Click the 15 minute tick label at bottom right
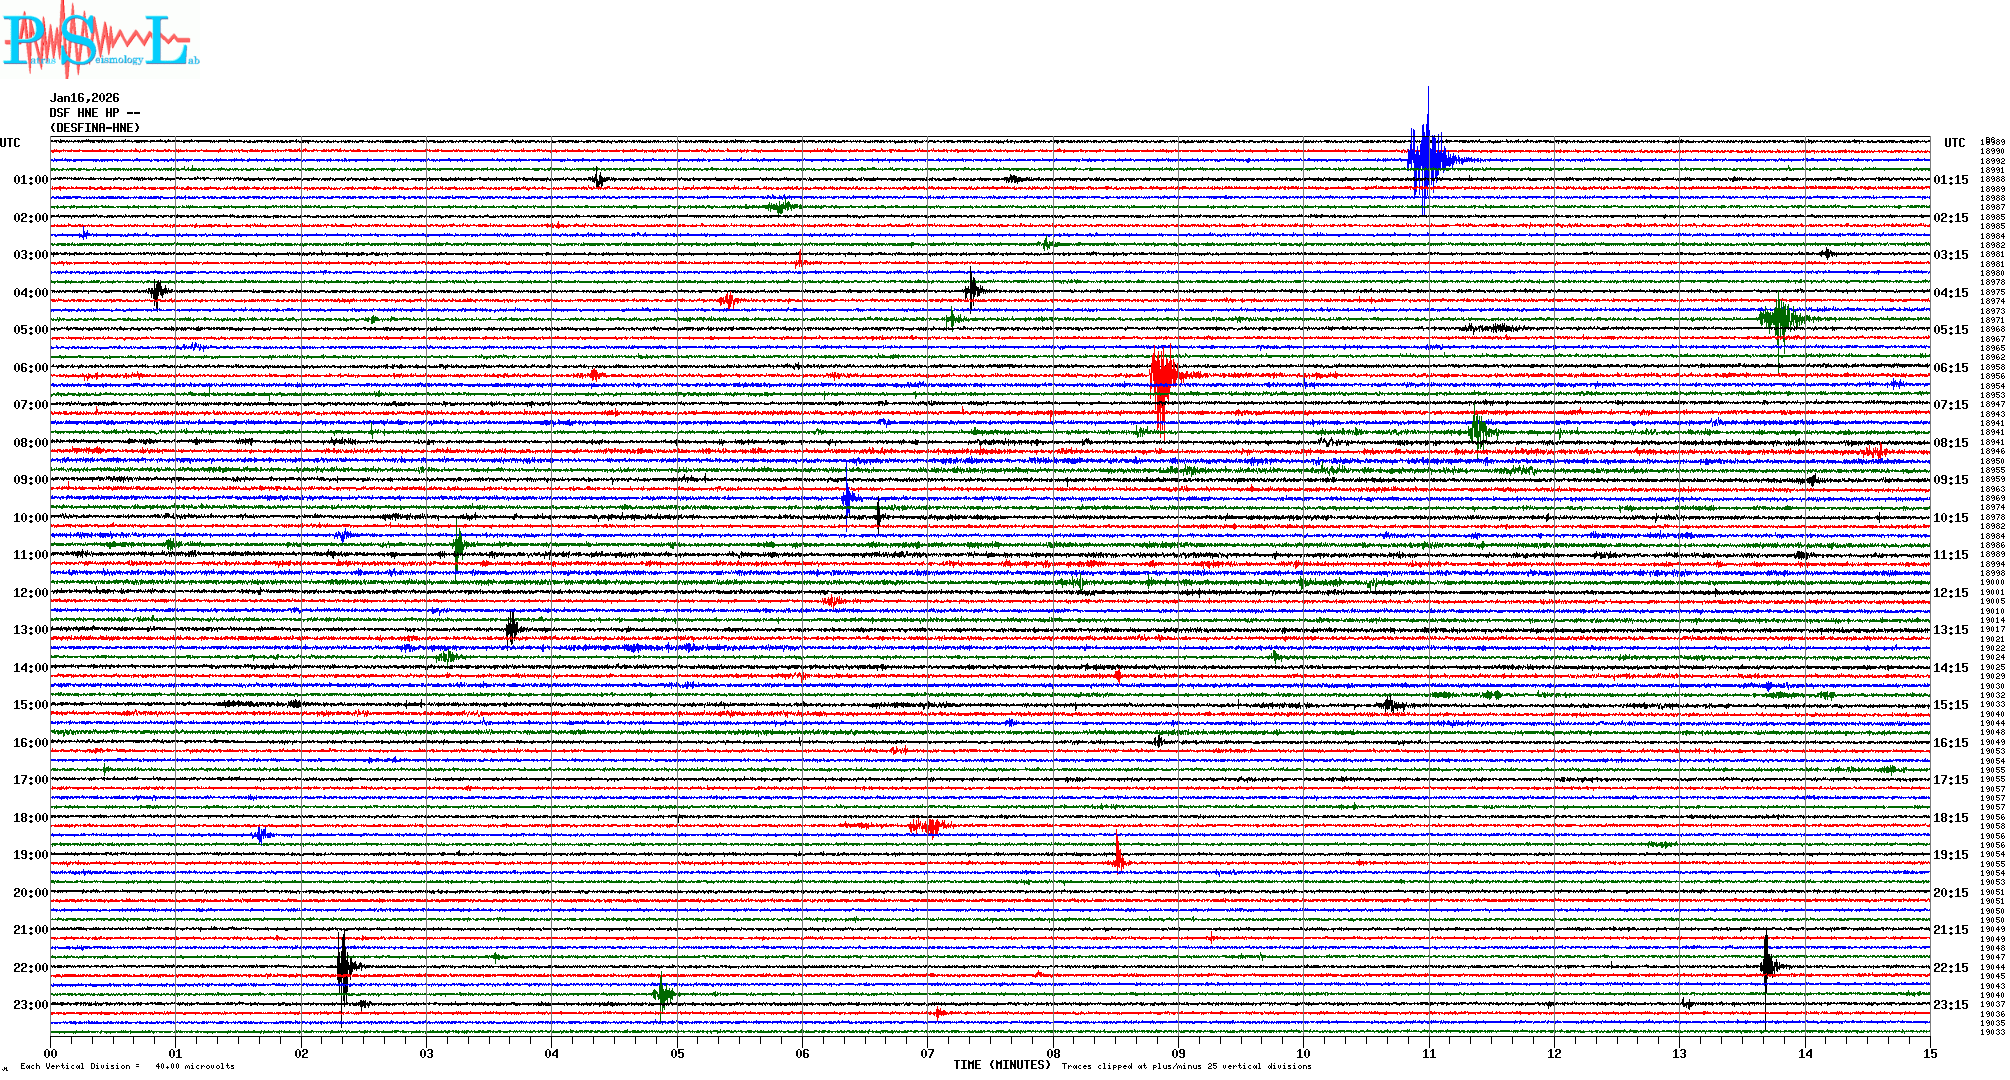 pos(1929,1053)
